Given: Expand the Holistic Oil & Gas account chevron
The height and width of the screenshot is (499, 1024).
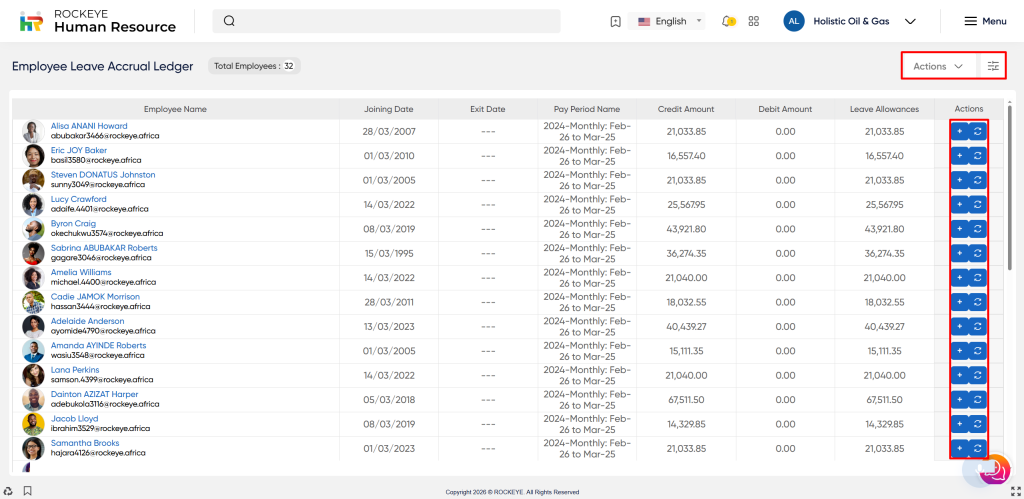Looking at the screenshot, I should pyautogui.click(x=910, y=21).
